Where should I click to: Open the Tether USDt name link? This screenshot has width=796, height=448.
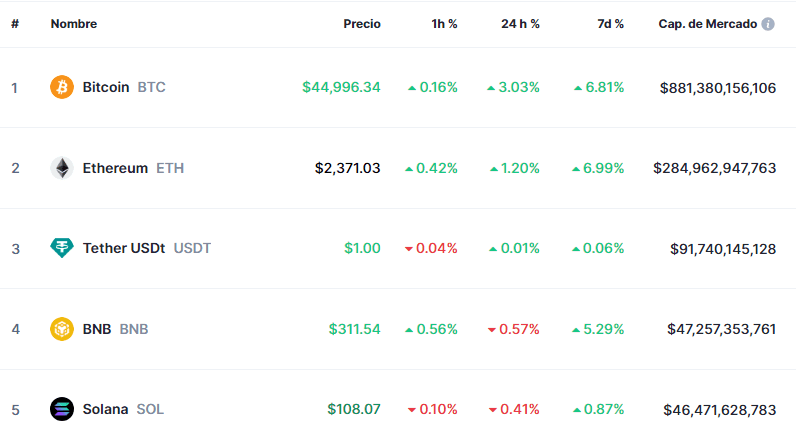124,248
